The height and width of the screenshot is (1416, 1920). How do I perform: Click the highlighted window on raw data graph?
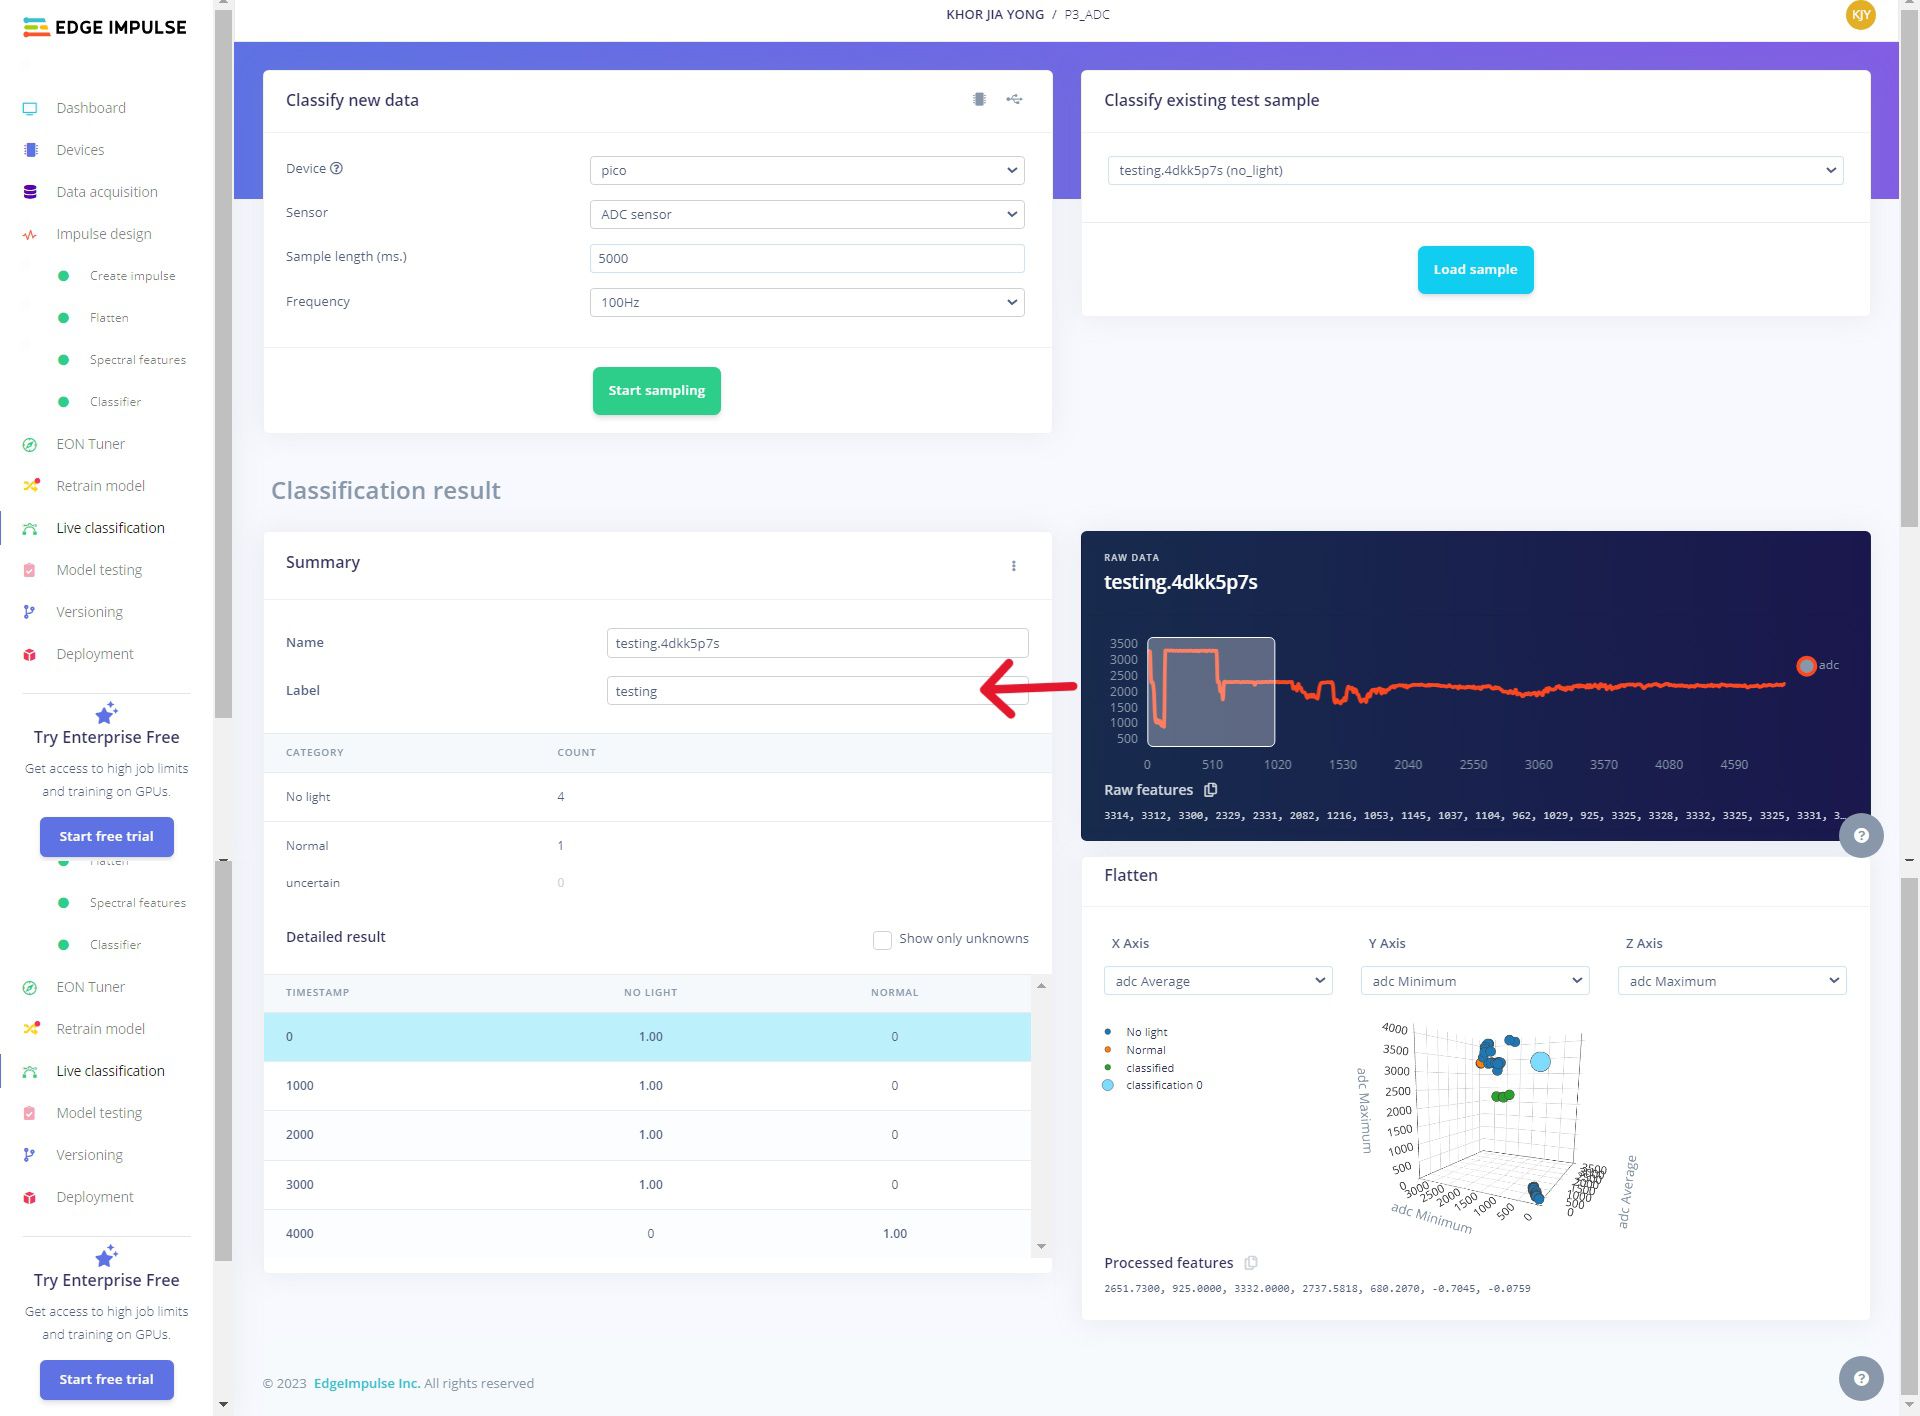point(1210,692)
